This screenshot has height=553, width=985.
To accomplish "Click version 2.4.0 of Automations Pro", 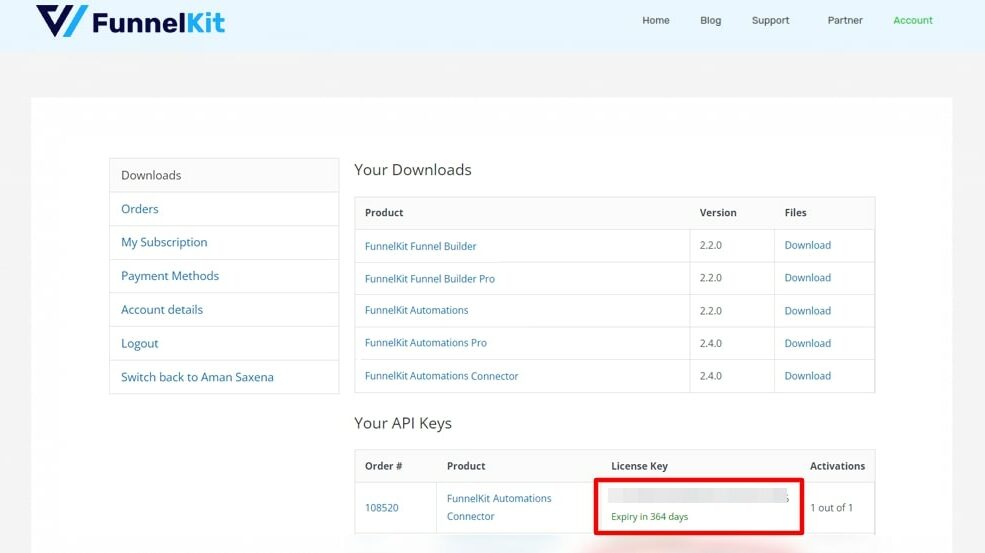I will point(710,344).
